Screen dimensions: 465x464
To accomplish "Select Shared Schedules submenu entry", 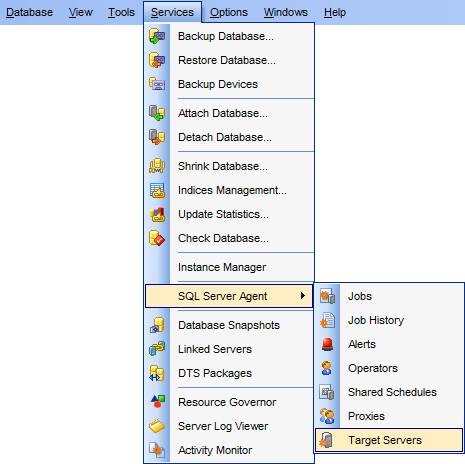I will coord(389,392).
